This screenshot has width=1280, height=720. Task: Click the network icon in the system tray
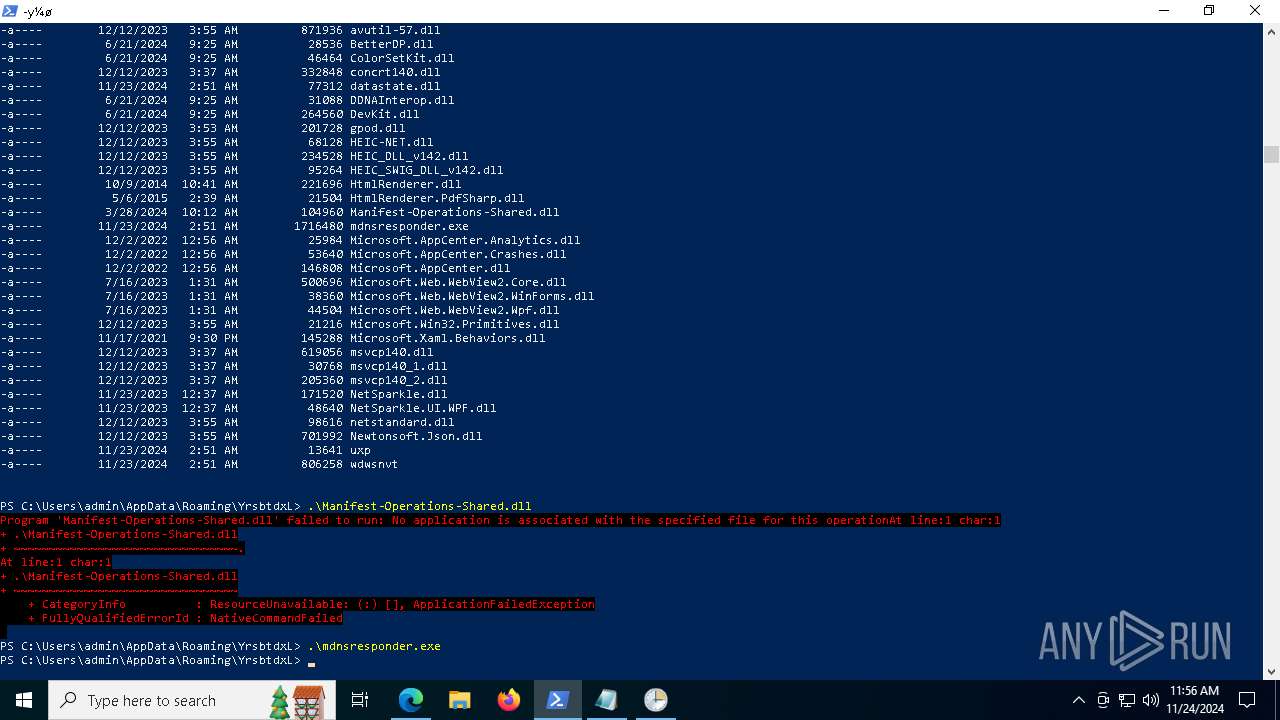1127,700
